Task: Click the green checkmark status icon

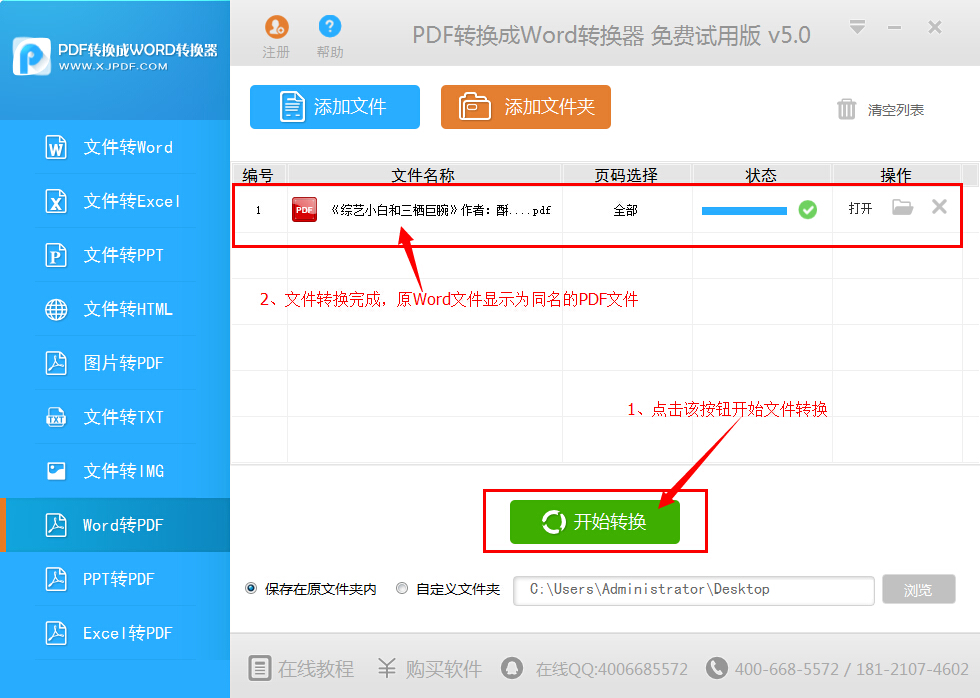Action: tap(808, 210)
